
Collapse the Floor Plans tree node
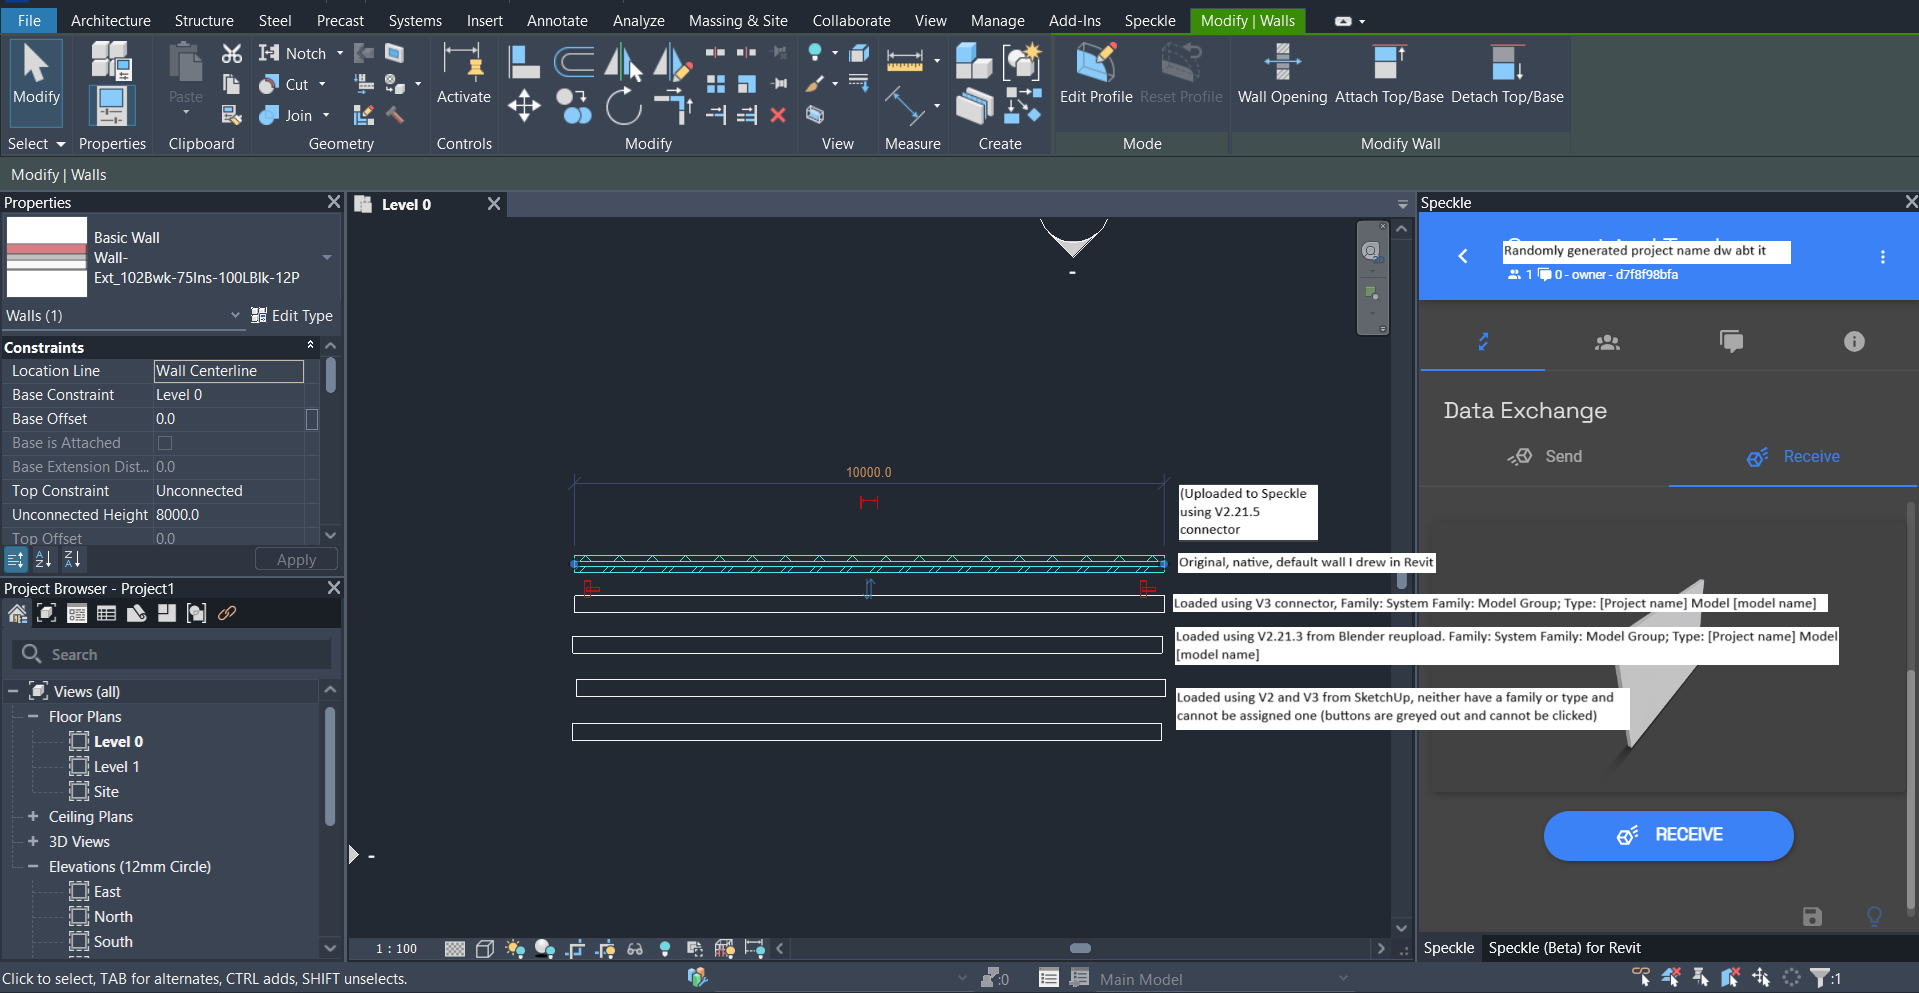click(x=33, y=716)
